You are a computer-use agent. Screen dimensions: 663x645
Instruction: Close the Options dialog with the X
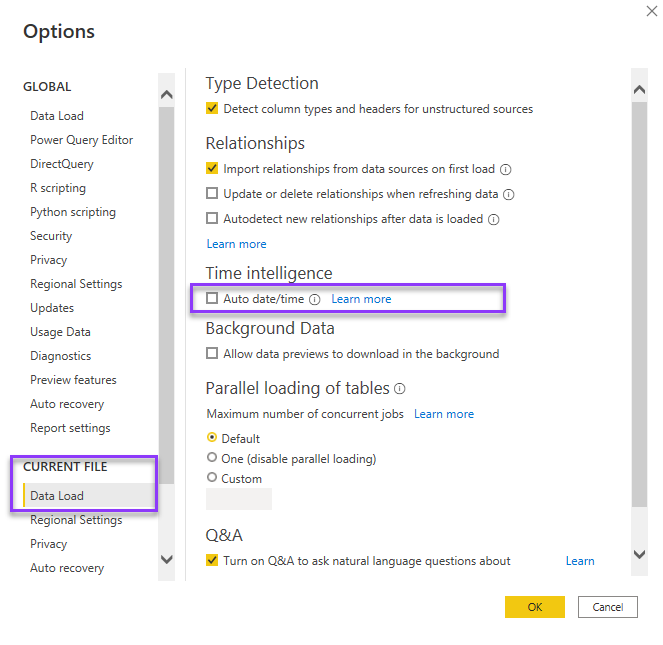[x=652, y=11]
